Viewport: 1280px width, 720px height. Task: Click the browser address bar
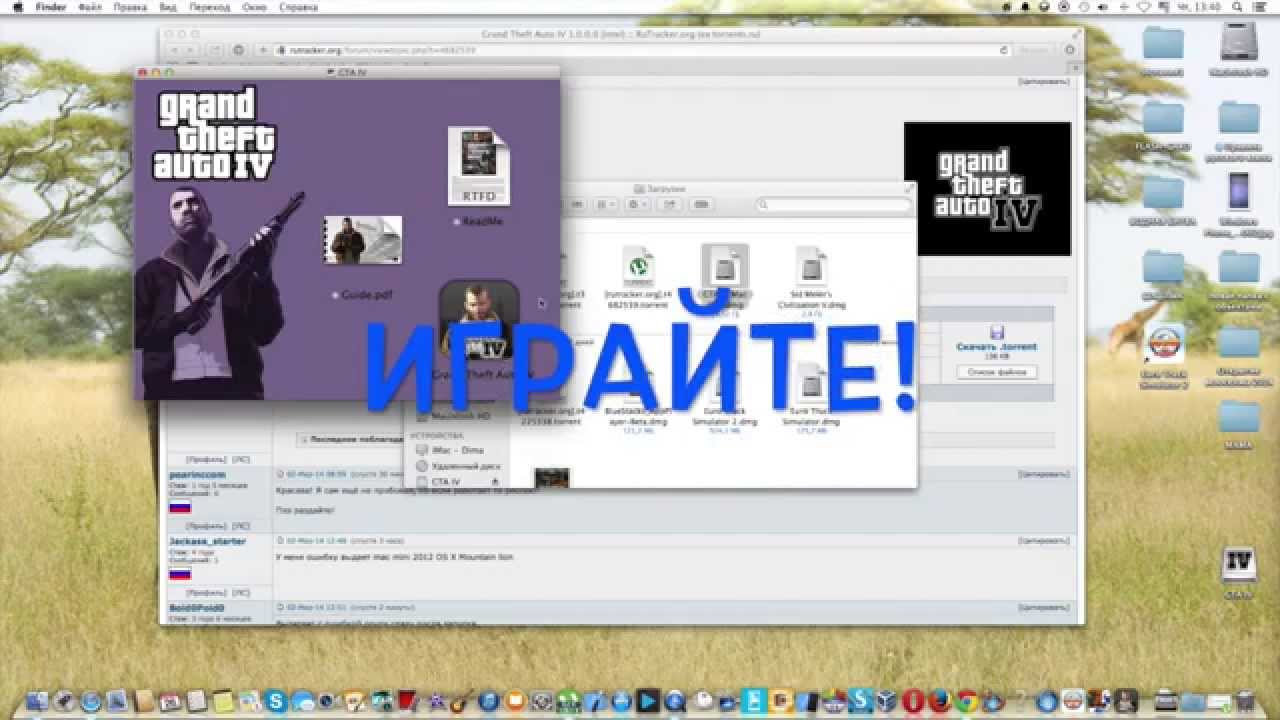click(642, 49)
